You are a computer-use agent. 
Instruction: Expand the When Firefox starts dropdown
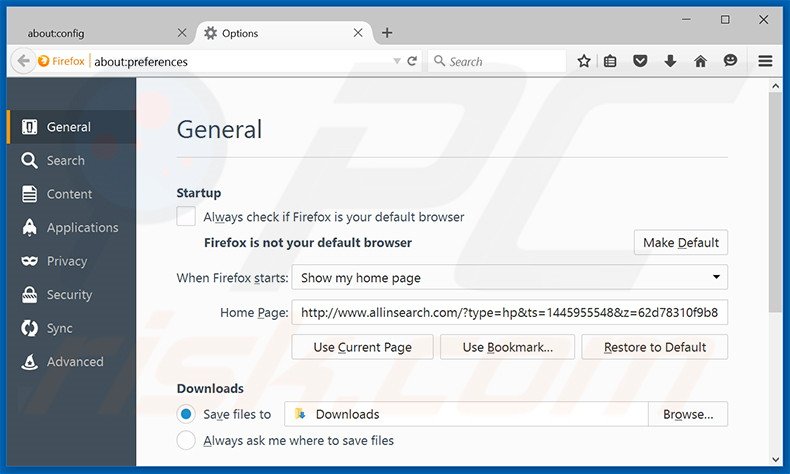[509, 278]
